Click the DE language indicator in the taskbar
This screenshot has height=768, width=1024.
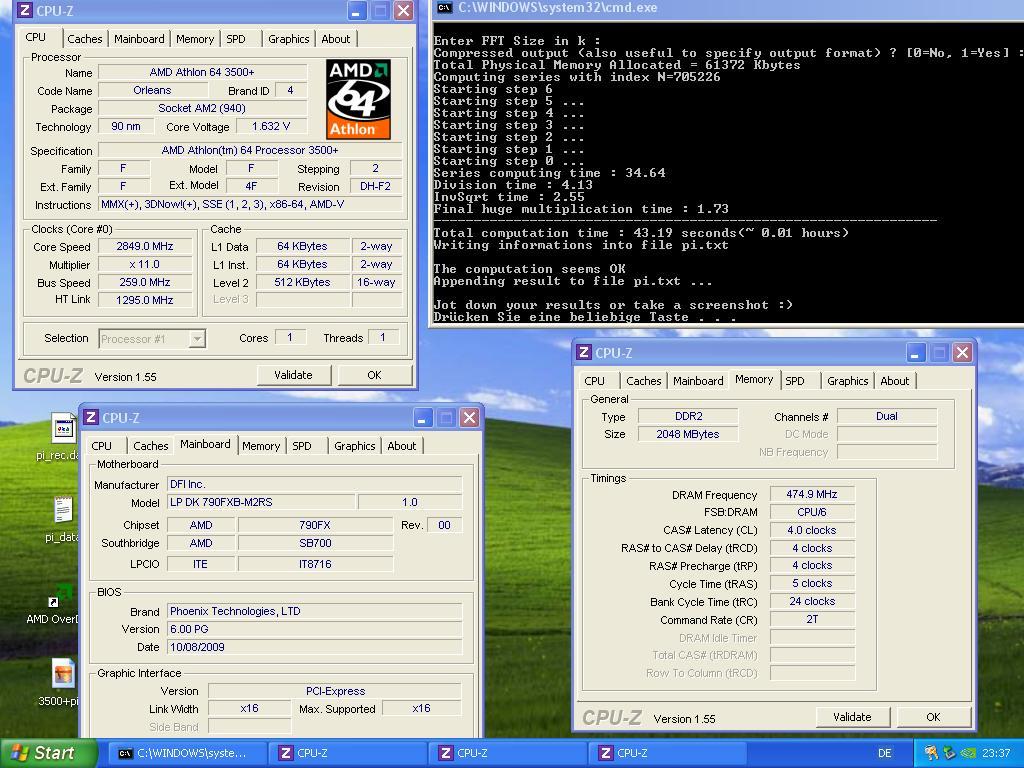pyautogui.click(x=884, y=753)
